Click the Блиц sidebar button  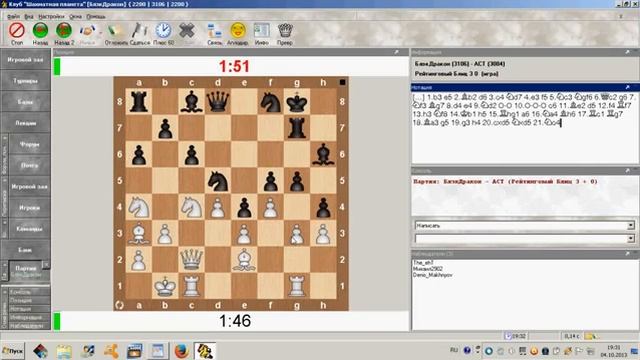pos(25,249)
